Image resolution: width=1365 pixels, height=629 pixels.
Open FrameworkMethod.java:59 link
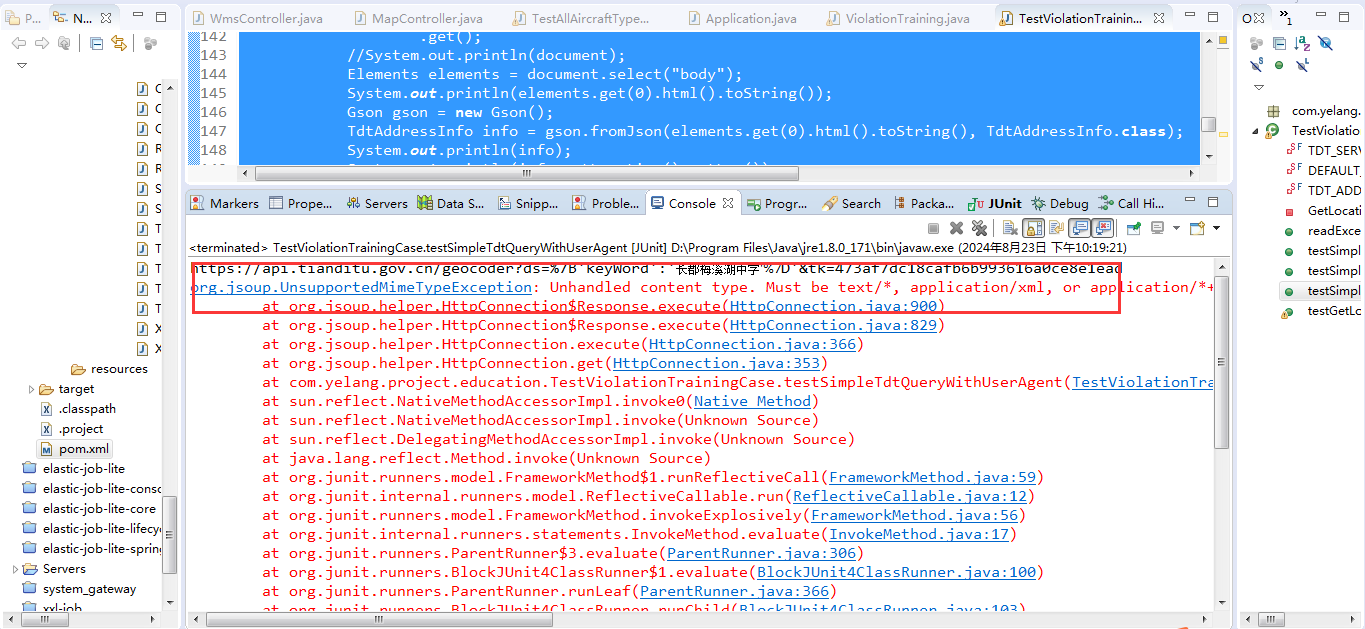point(933,477)
